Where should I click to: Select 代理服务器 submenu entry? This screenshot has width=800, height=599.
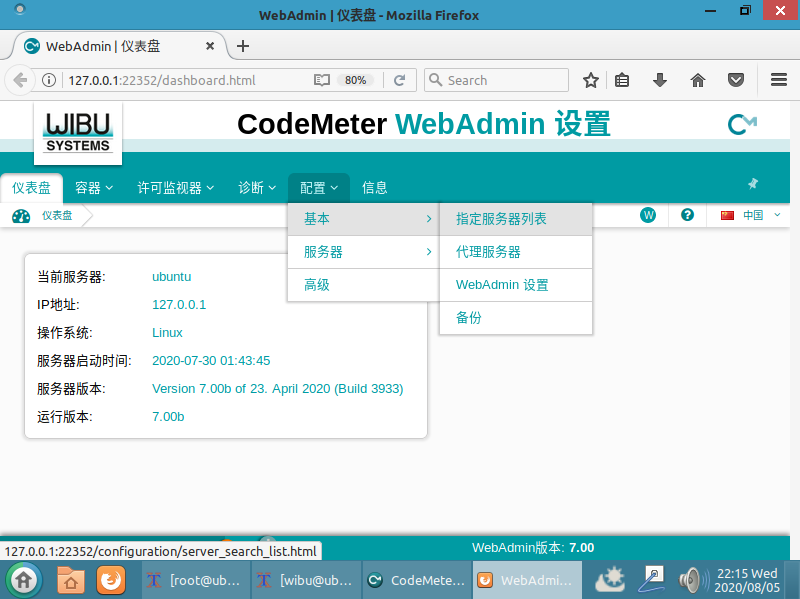click(516, 252)
